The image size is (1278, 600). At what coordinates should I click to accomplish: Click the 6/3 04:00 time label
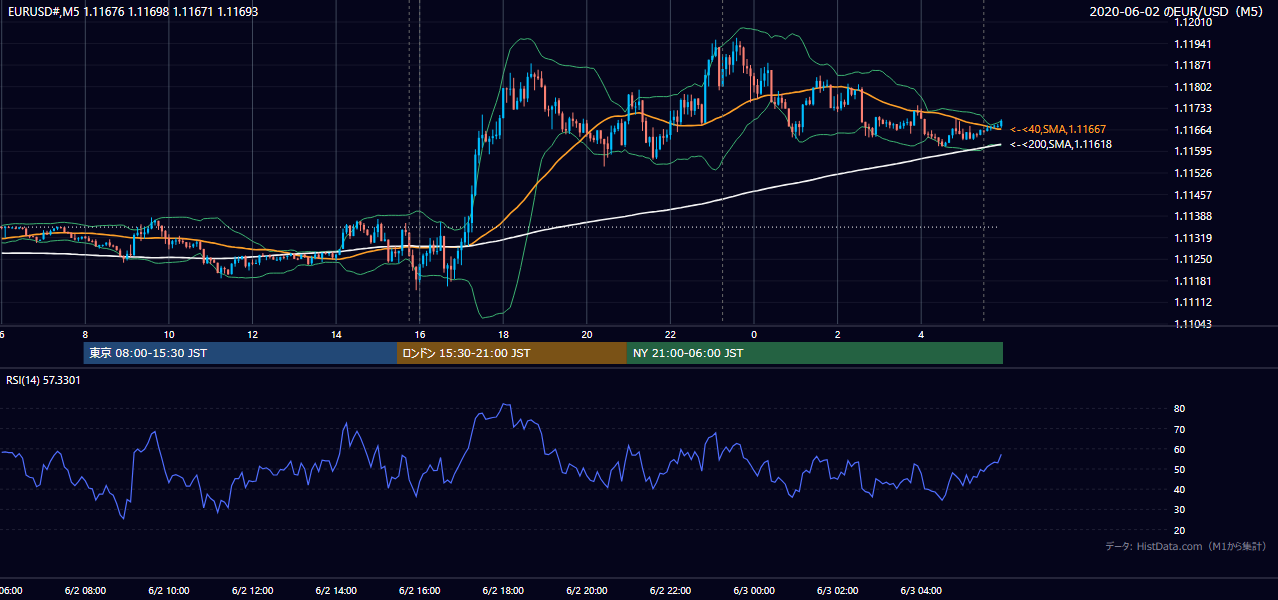coord(921,590)
